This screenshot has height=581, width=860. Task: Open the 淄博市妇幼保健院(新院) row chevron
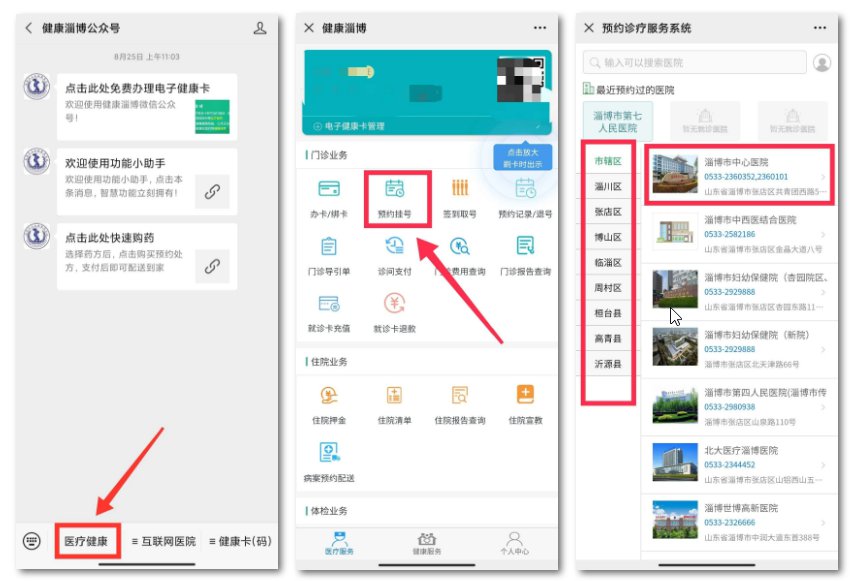tap(823, 349)
